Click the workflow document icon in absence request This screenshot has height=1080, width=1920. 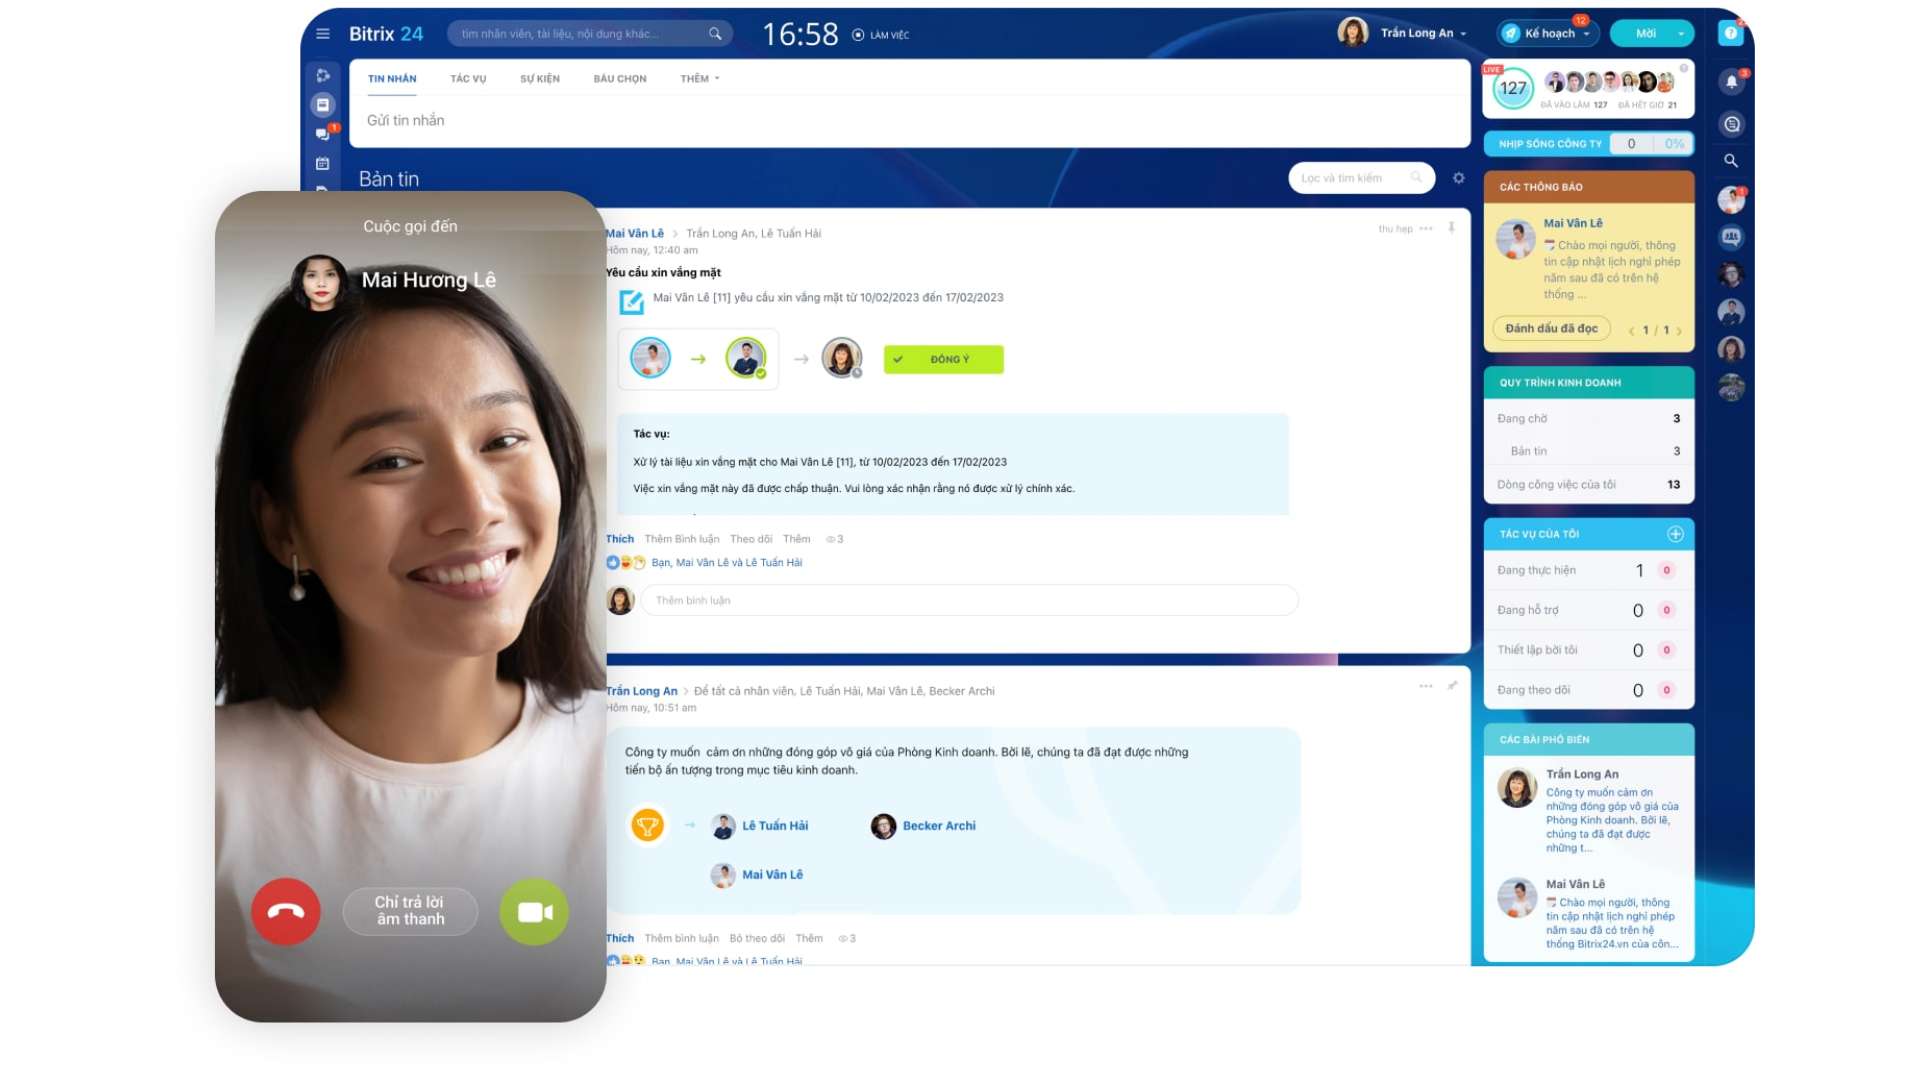tap(631, 300)
